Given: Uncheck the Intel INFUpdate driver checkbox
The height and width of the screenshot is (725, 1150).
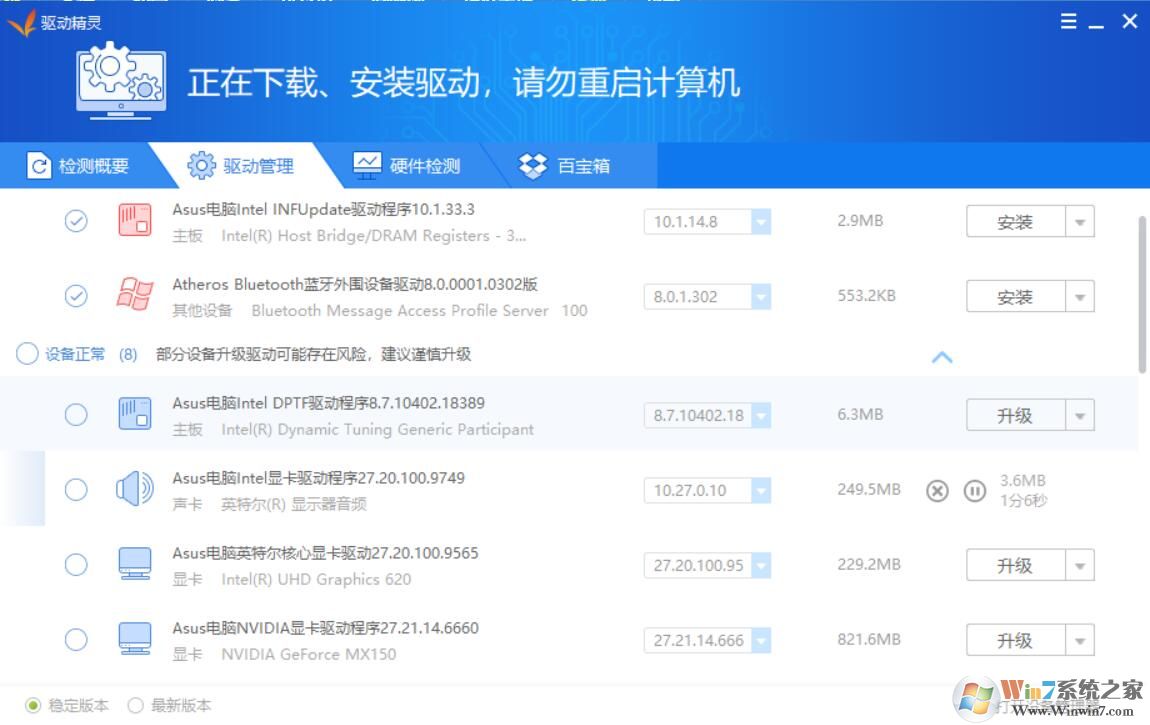Looking at the screenshot, I should [76, 221].
